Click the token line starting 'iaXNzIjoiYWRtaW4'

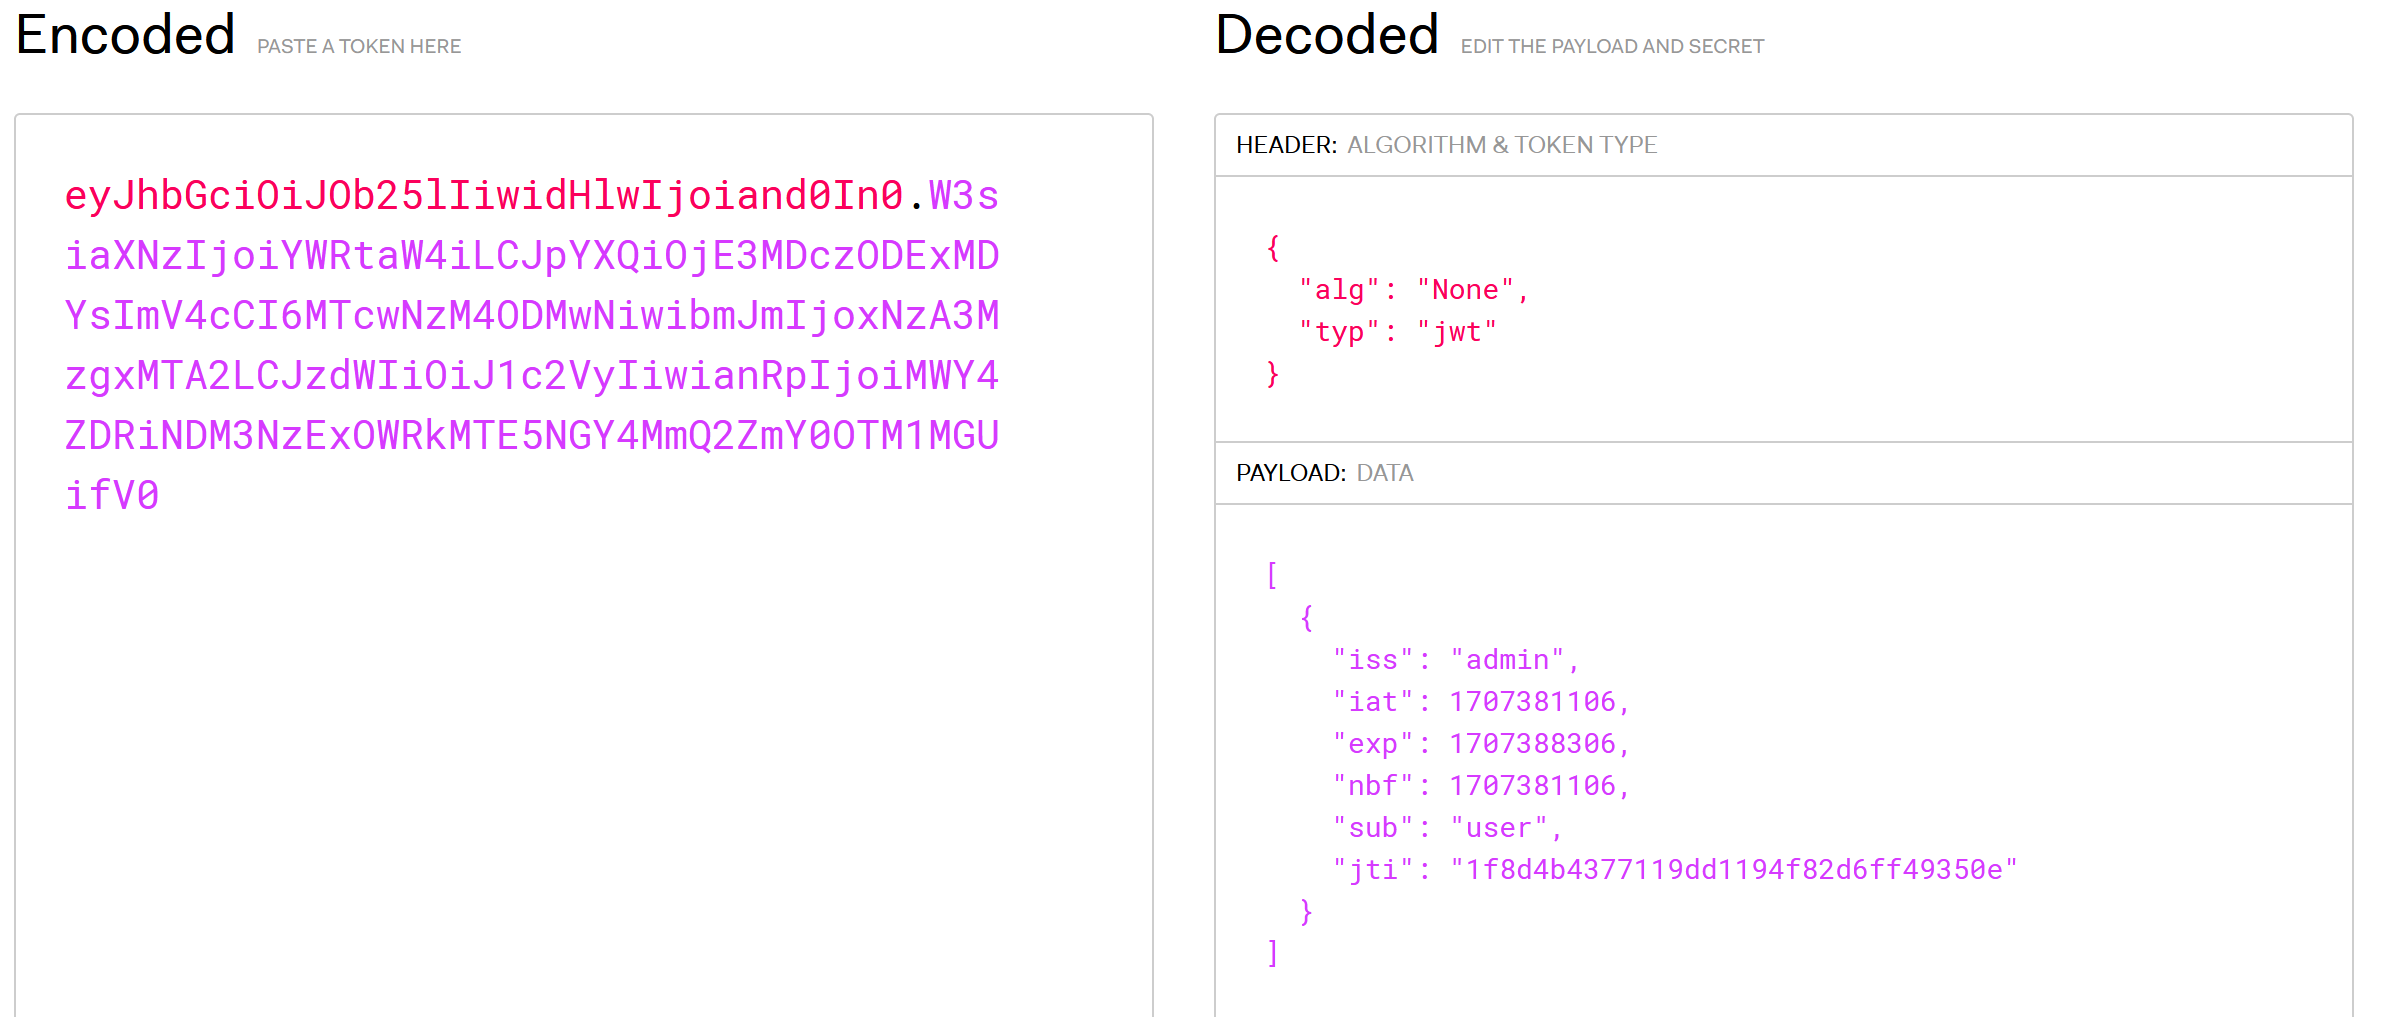(x=532, y=255)
